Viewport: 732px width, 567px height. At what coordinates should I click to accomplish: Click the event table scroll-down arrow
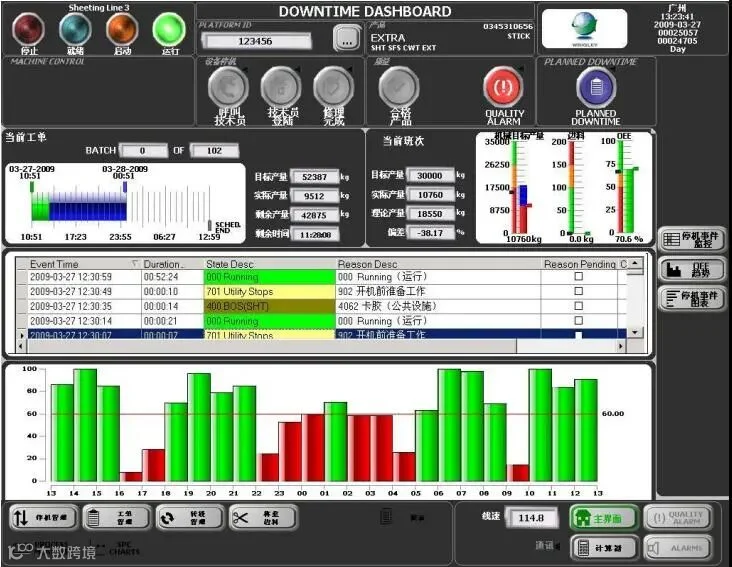[634, 332]
